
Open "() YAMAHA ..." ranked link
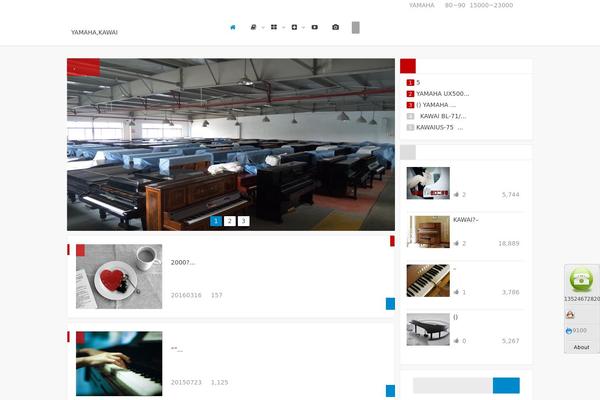[436, 105]
